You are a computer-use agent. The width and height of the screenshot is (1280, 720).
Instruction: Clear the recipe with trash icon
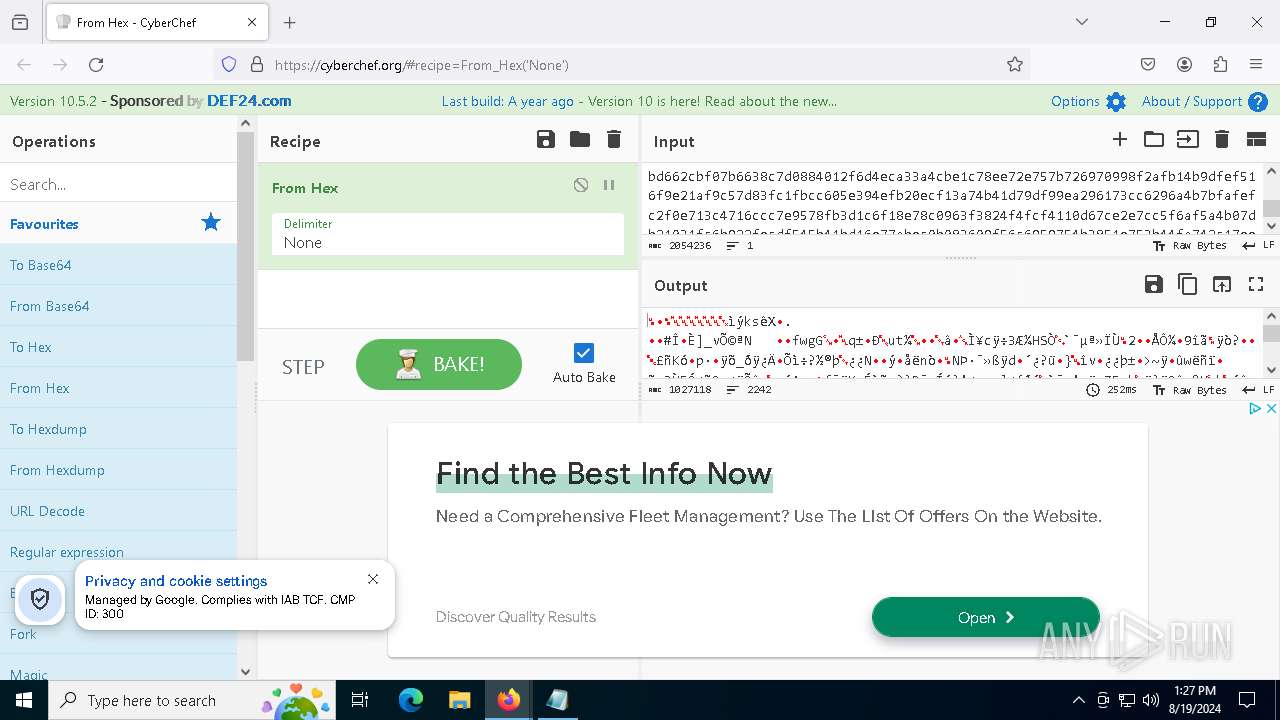pos(614,140)
